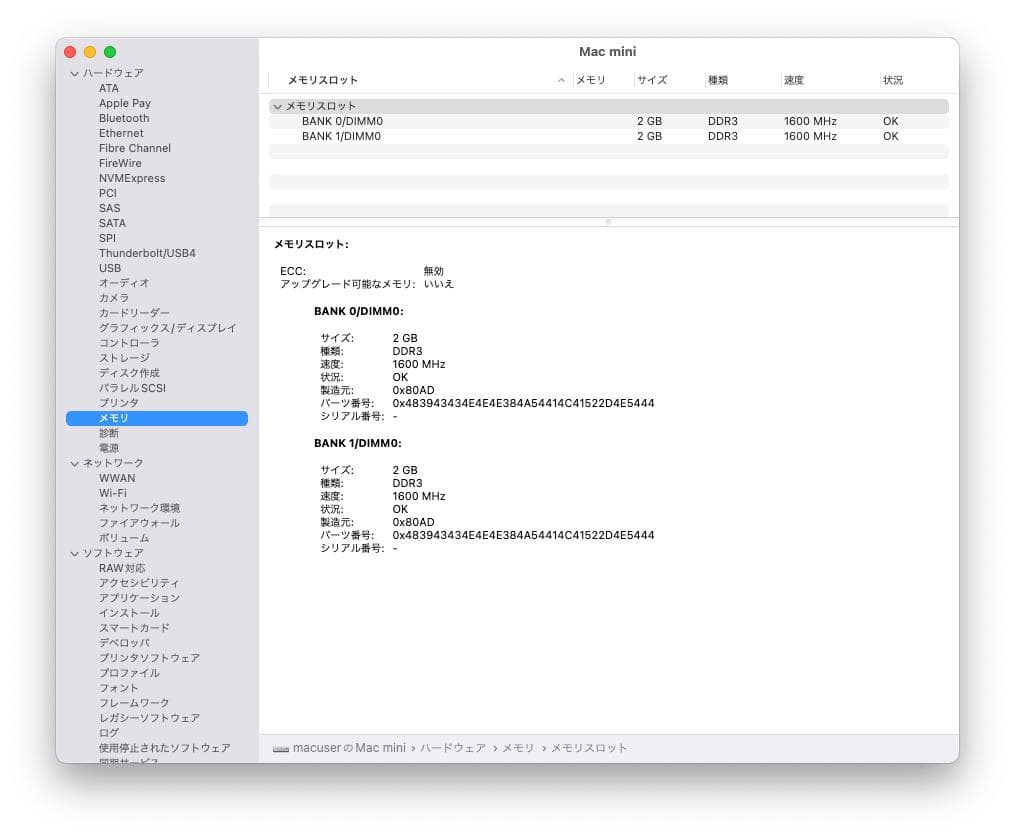Sort by the サイズ column header

pos(652,80)
